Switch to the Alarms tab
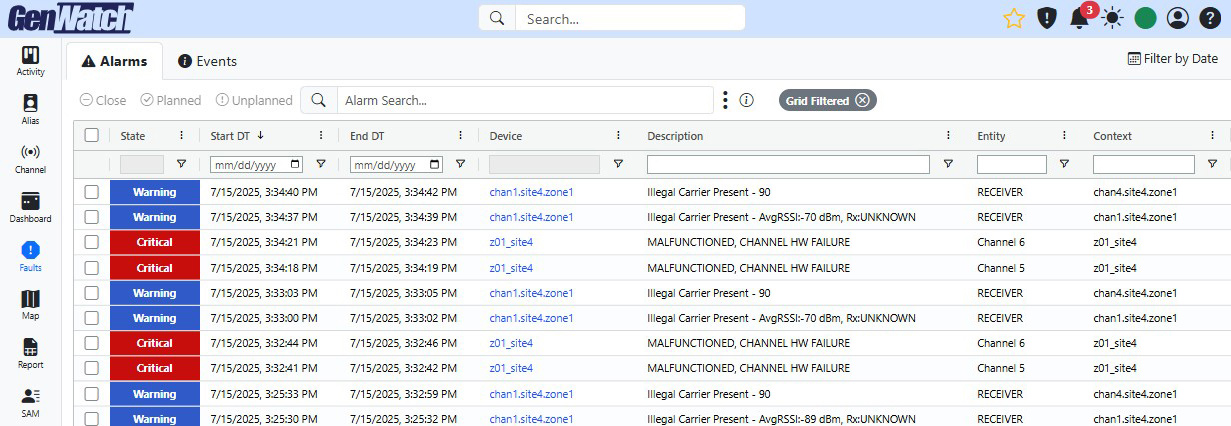 115,61
